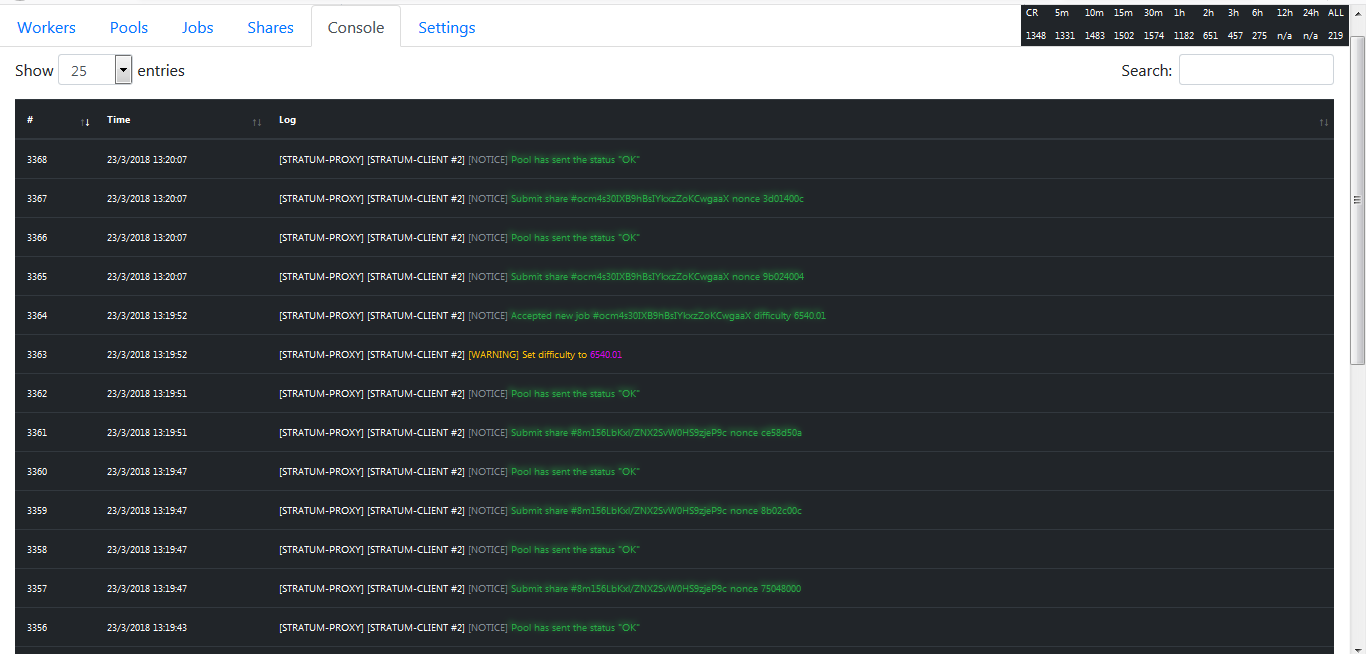Open the Show entries dropdown
Screen dimensions: 1366x654
coord(95,70)
